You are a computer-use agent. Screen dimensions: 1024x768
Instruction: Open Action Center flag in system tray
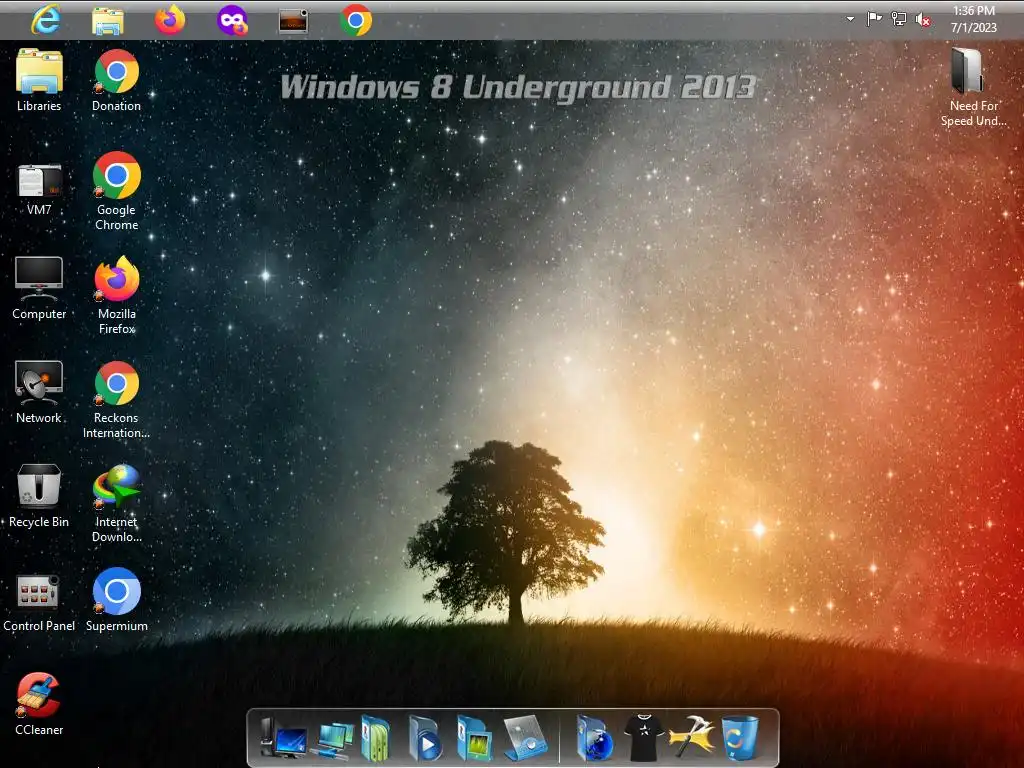tap(874, 19)
